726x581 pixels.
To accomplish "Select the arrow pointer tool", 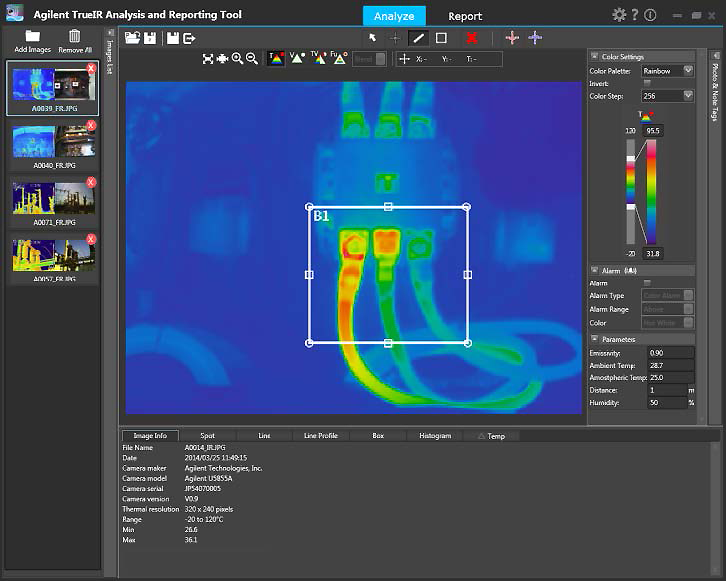I will click(373, 38).
